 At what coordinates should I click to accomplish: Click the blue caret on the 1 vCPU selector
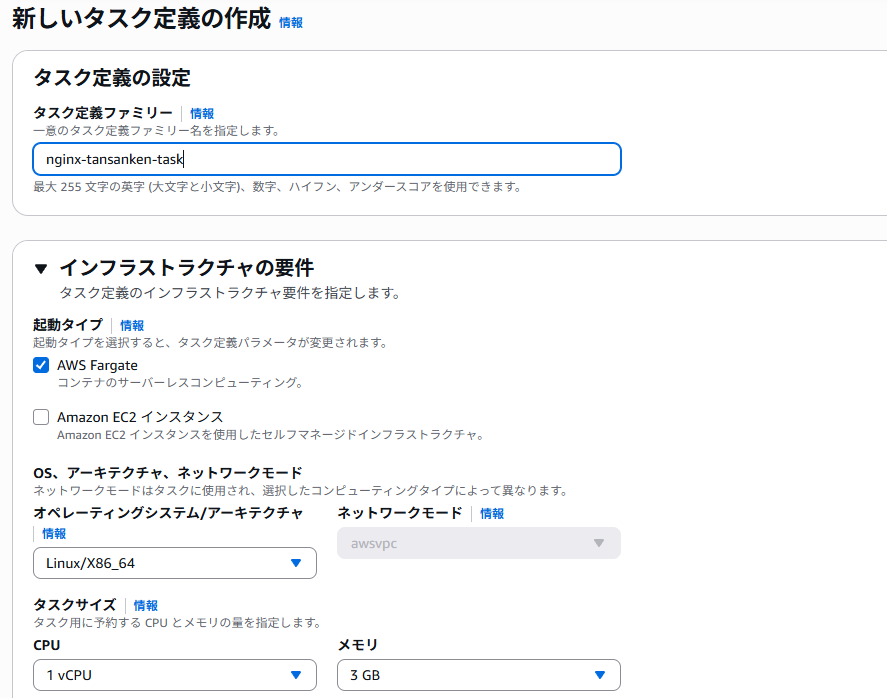click(295, 675)
